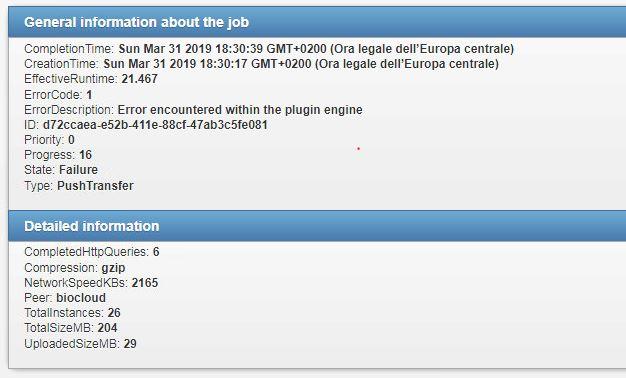
Task: Click the TotalInstances value 26
Action: pyautogui.click(x=114, y=313)
